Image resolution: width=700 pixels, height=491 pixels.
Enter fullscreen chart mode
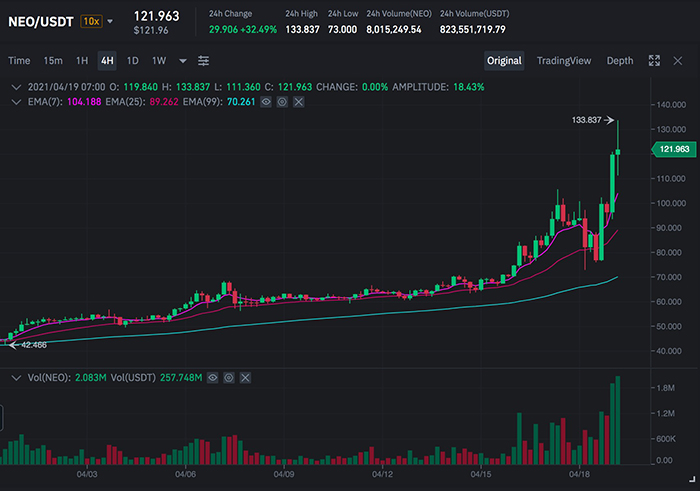tap(654, 61)
